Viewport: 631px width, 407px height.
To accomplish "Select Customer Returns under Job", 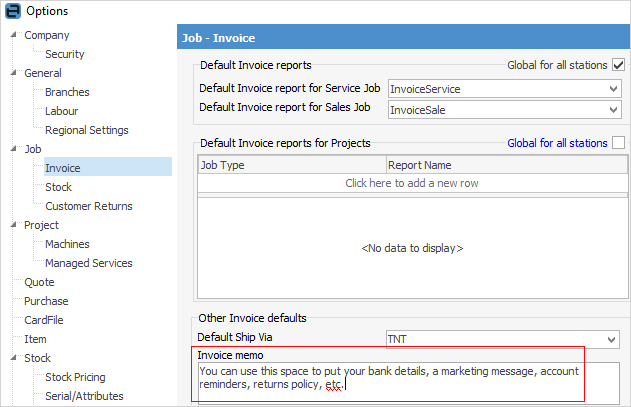I will pos(88,207).
